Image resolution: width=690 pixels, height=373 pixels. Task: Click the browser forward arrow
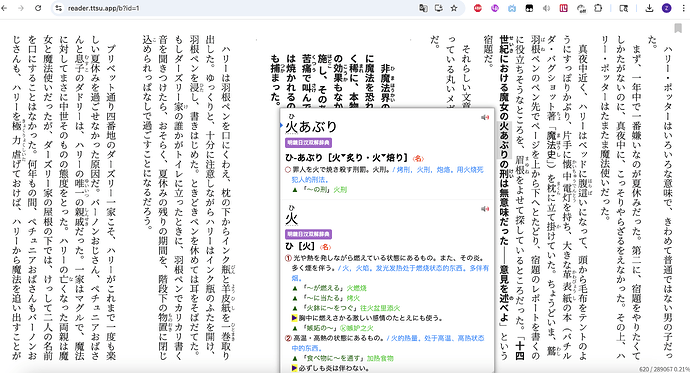click(21, 8)
